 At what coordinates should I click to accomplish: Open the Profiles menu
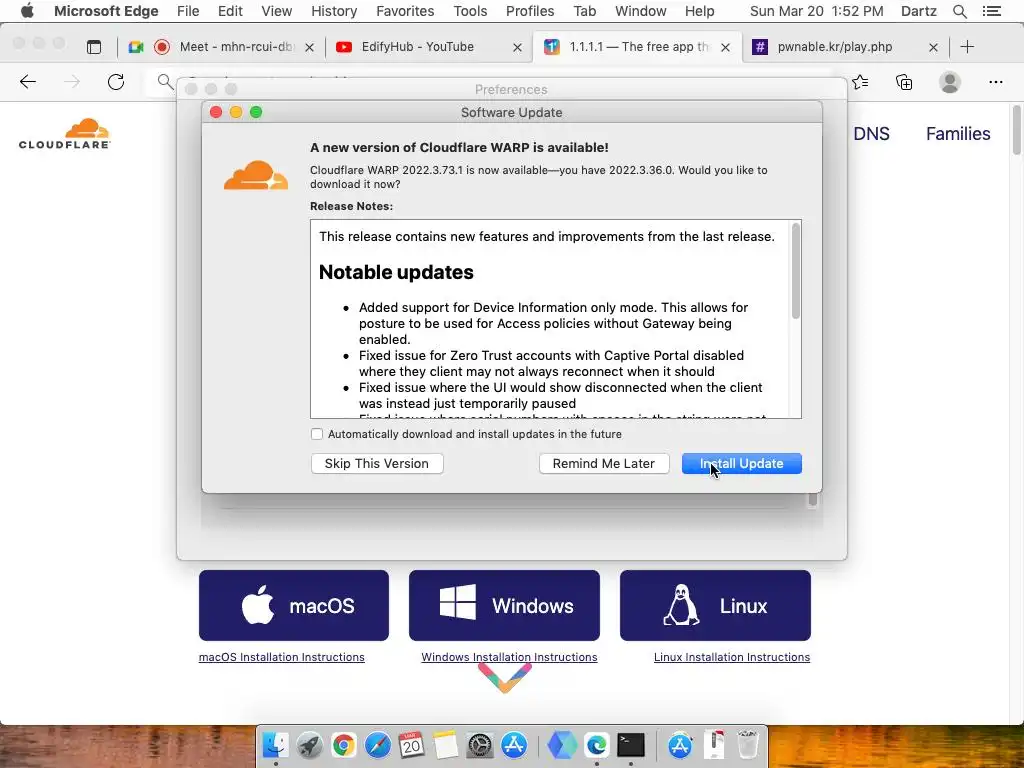click(x=530, y=11)
